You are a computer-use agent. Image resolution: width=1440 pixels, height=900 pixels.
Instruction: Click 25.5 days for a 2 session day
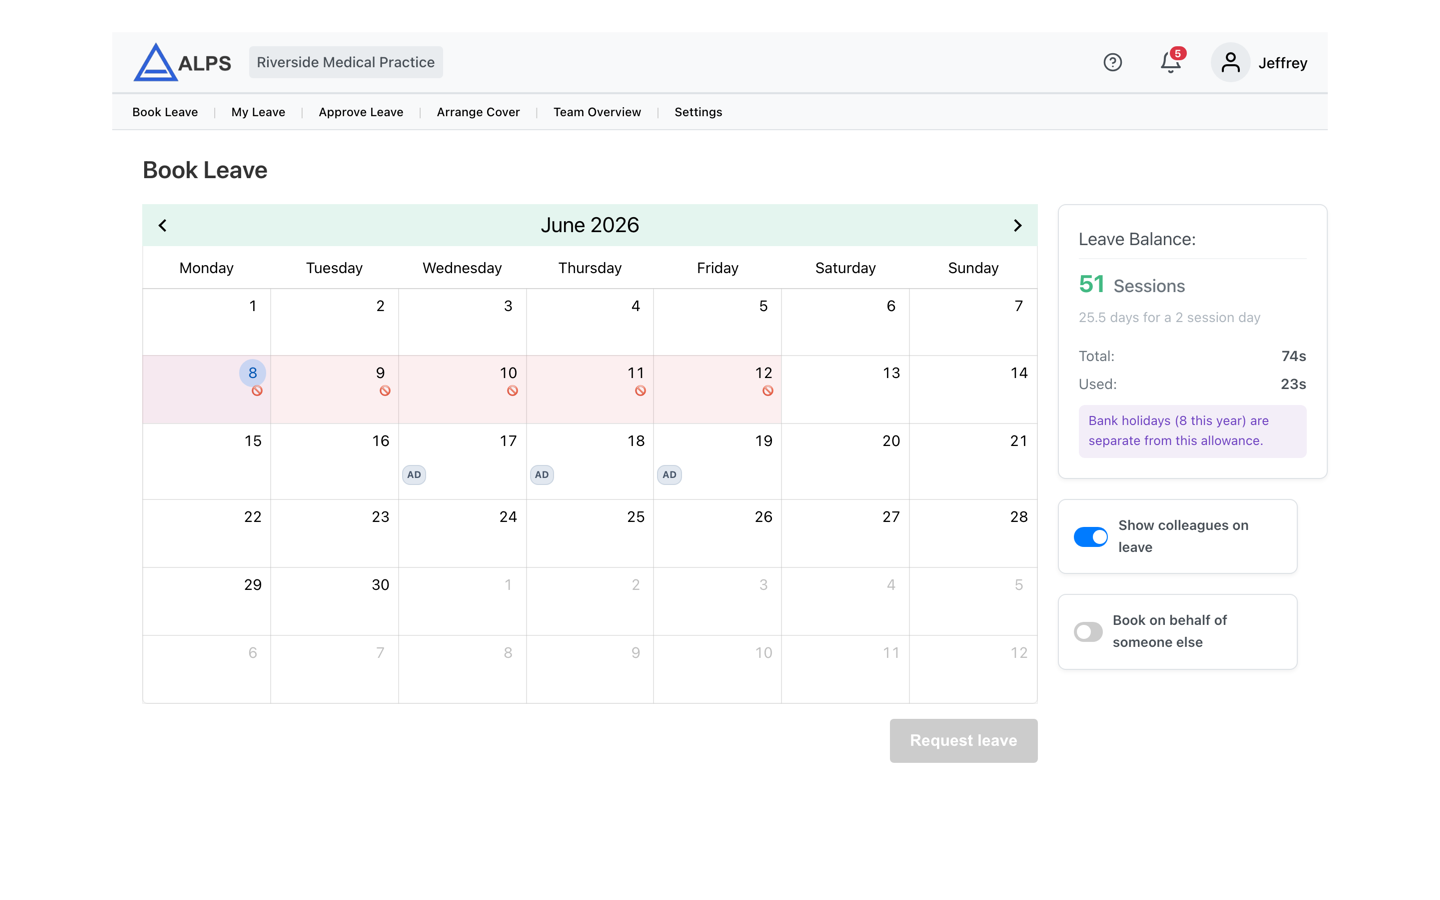tap(1169, 318)
